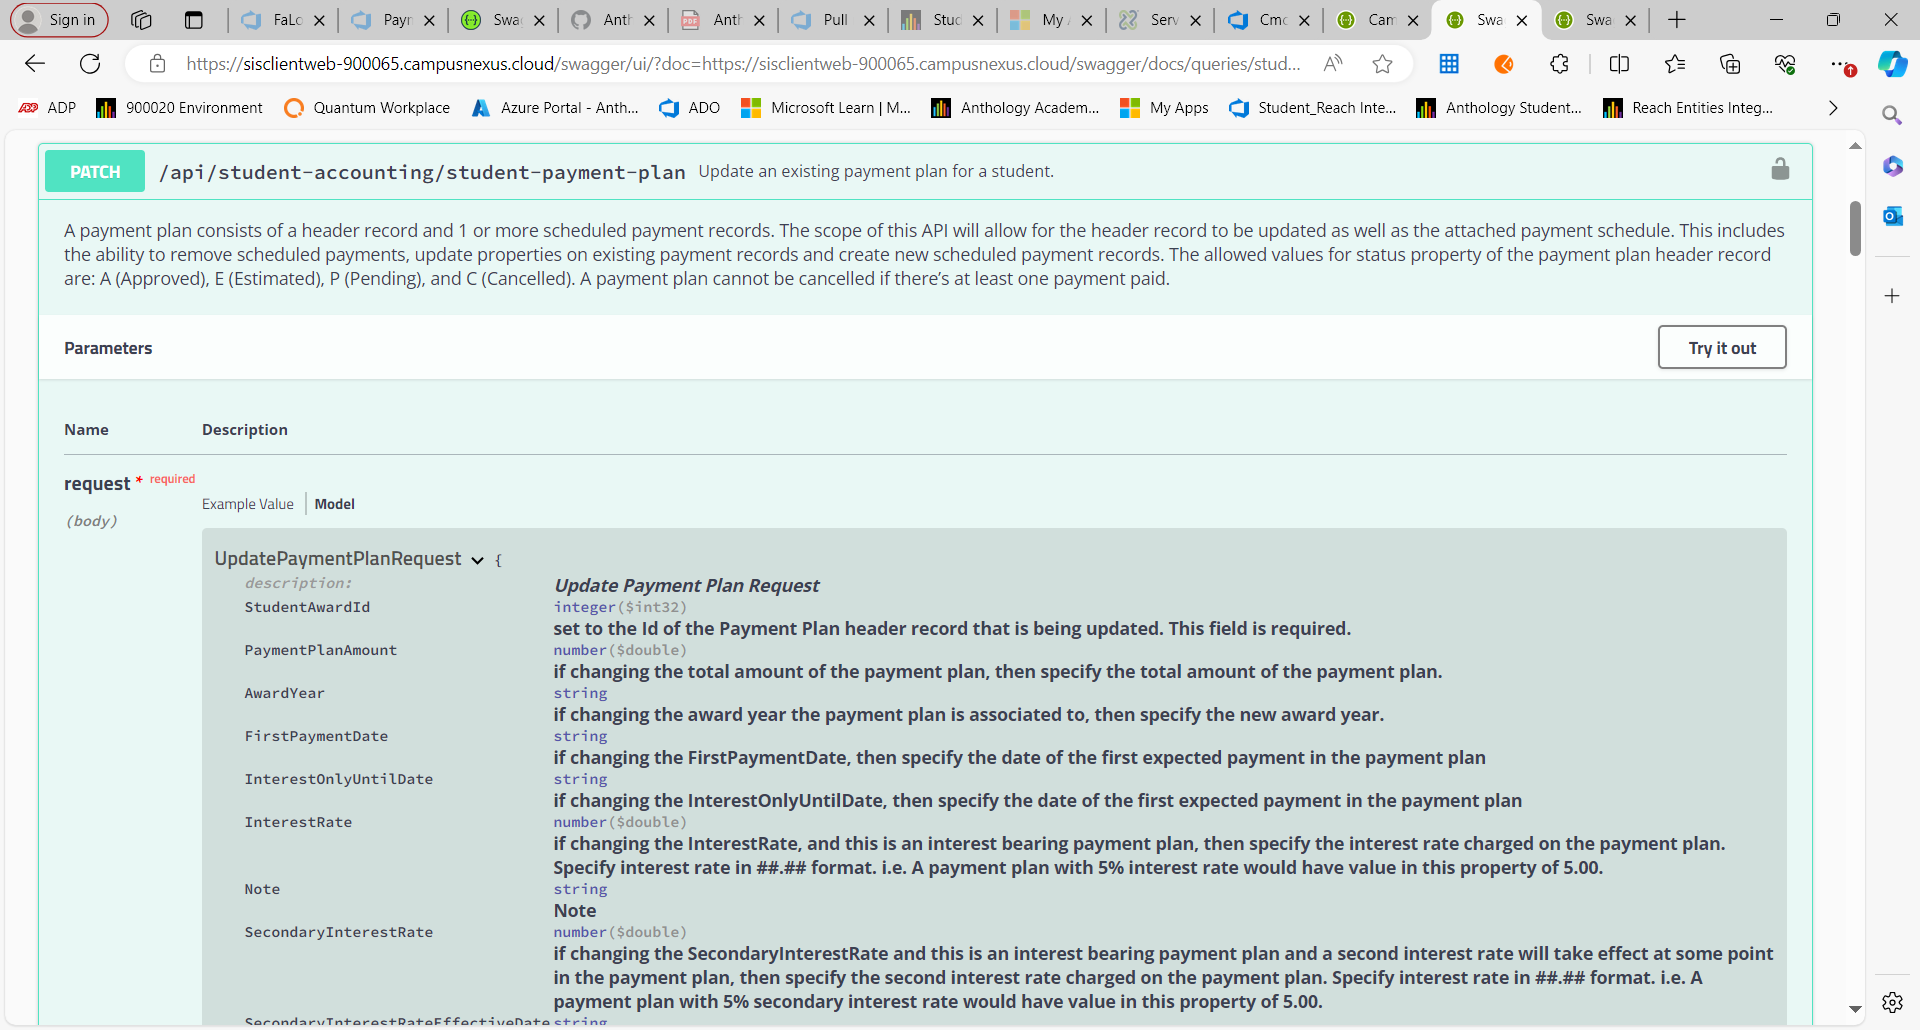Open the Anthology Academ... bookmark
Screen dimensions: 1920x1030
(1014, 108)
